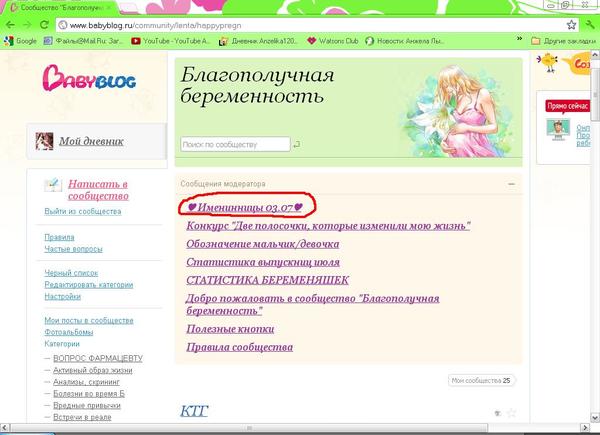Click the doctor monitor icon under Прямо сейчас
This screenshot has width=600, height=435.
pyautogui.click(x=556, y=129)
